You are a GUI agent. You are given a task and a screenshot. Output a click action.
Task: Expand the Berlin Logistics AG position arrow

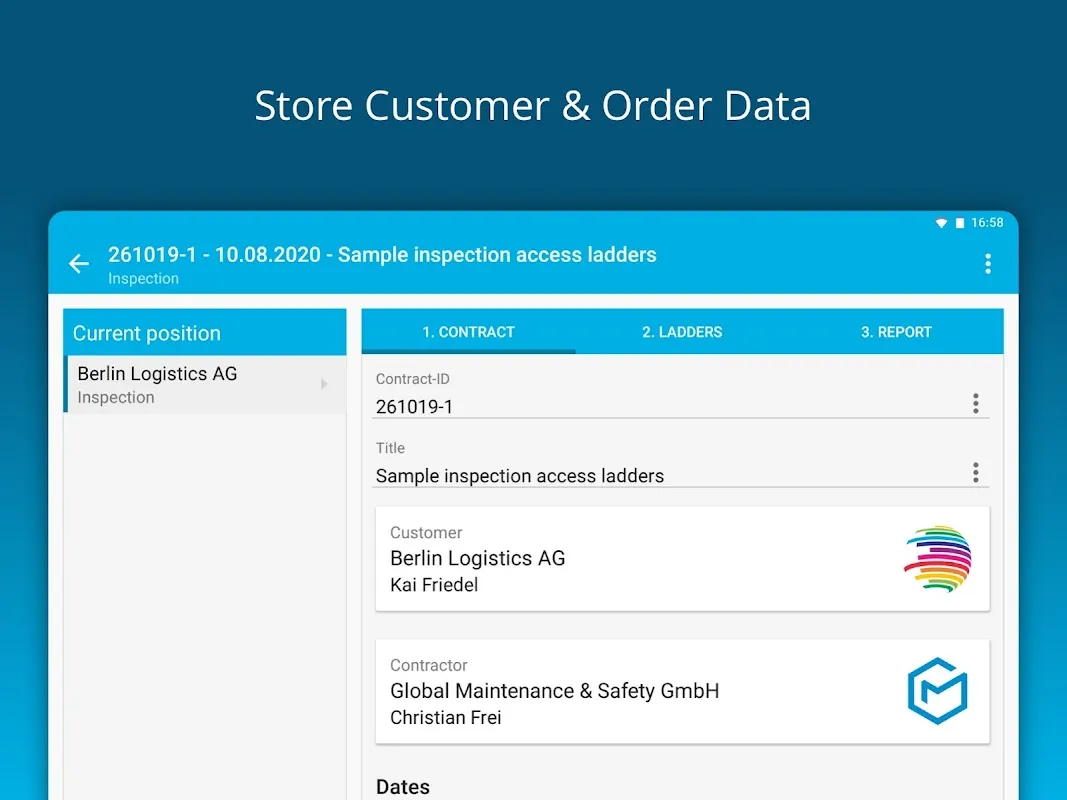pos(324,384)
